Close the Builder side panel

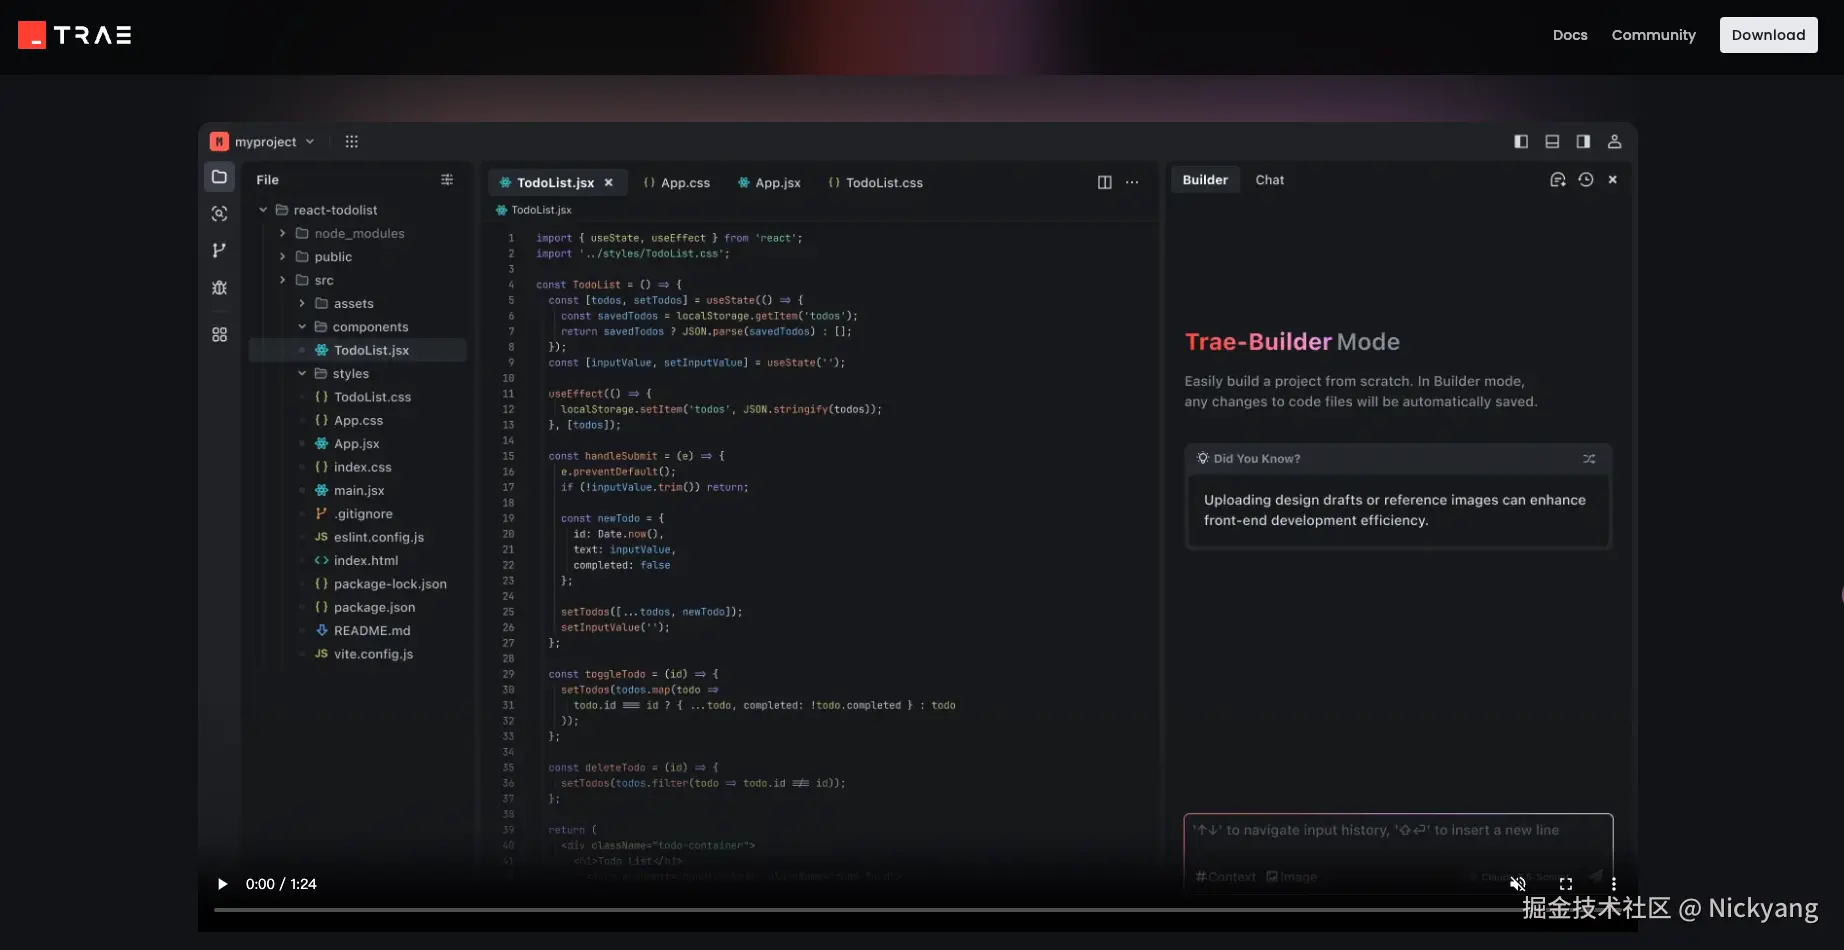[x=1612, y=180]
